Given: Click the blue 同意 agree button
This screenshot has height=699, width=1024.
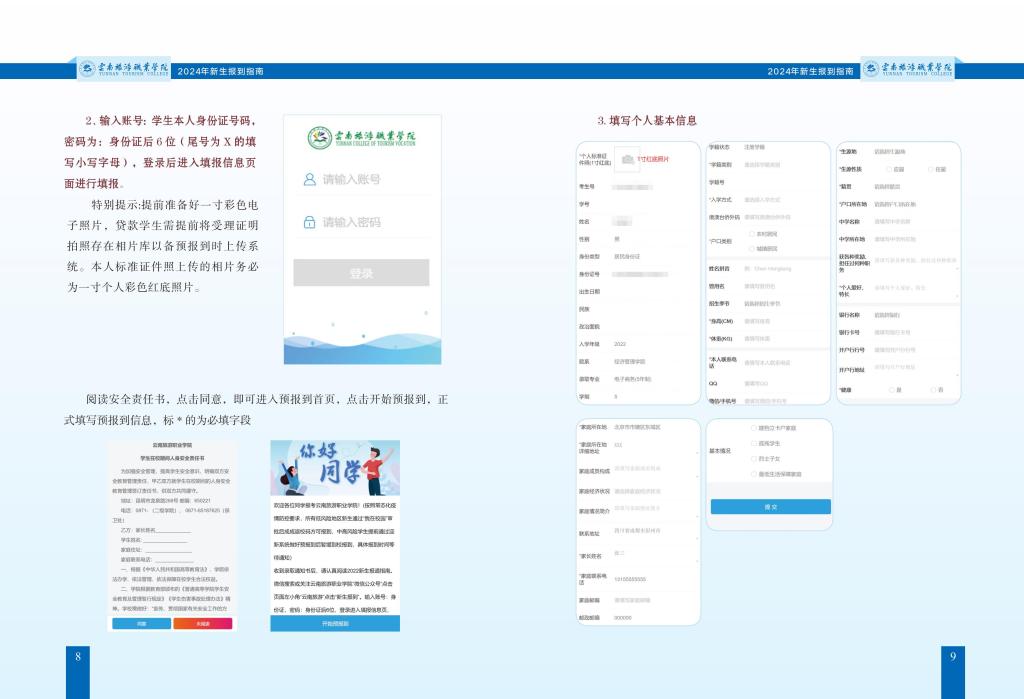Looking at the screenshot, I should pos(141,623).
